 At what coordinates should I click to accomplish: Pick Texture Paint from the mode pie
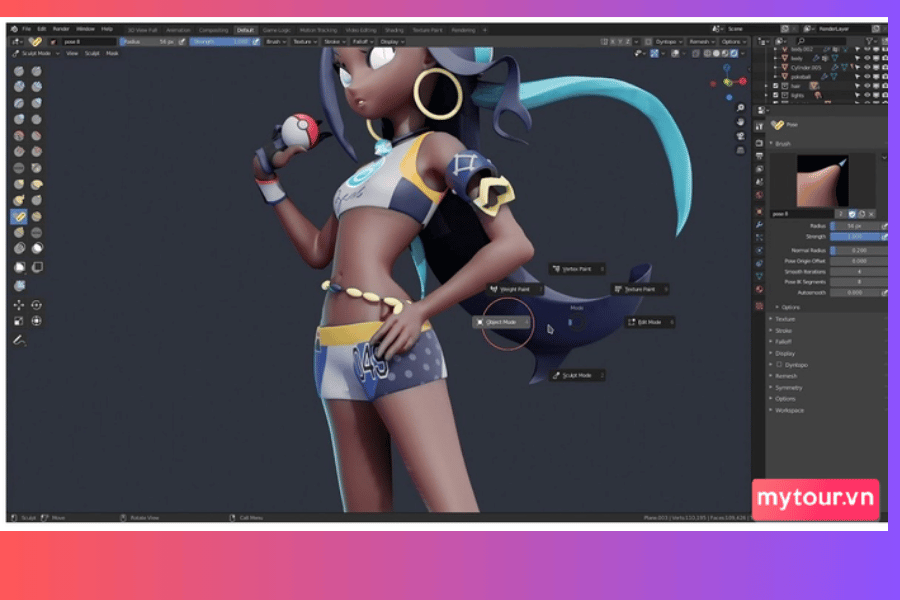(639, 289)
